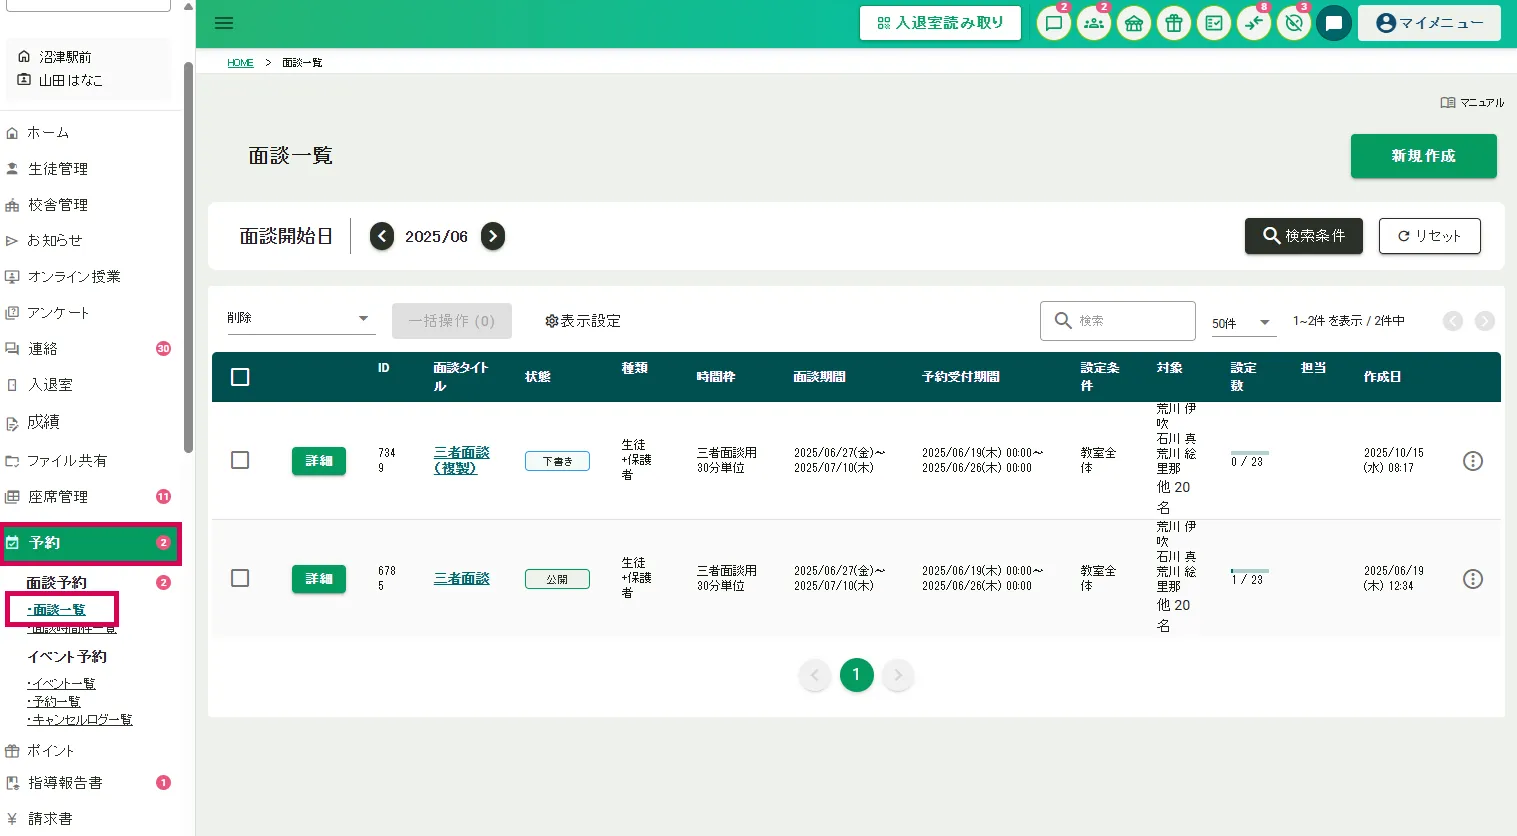This screenshot has width=1517, height=836.
Task: Go to previous month with left arrow
Action: click(x=382, y=236)
